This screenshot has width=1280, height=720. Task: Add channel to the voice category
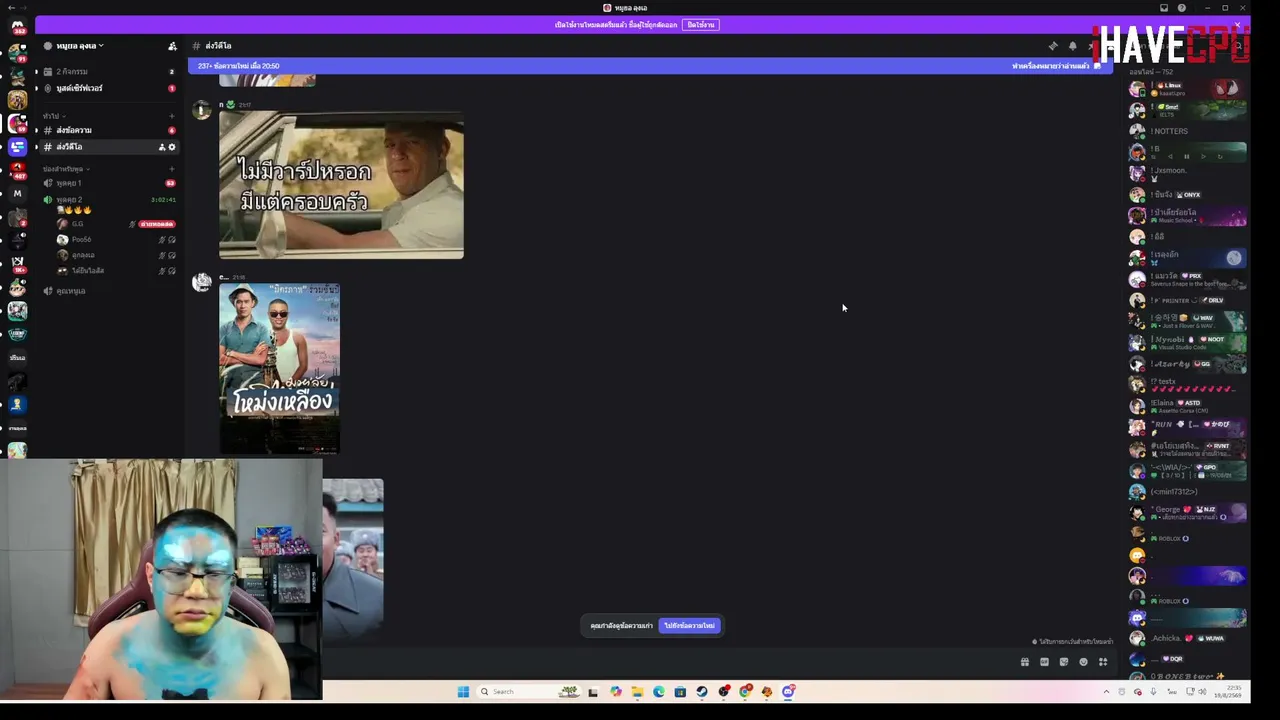171,169
